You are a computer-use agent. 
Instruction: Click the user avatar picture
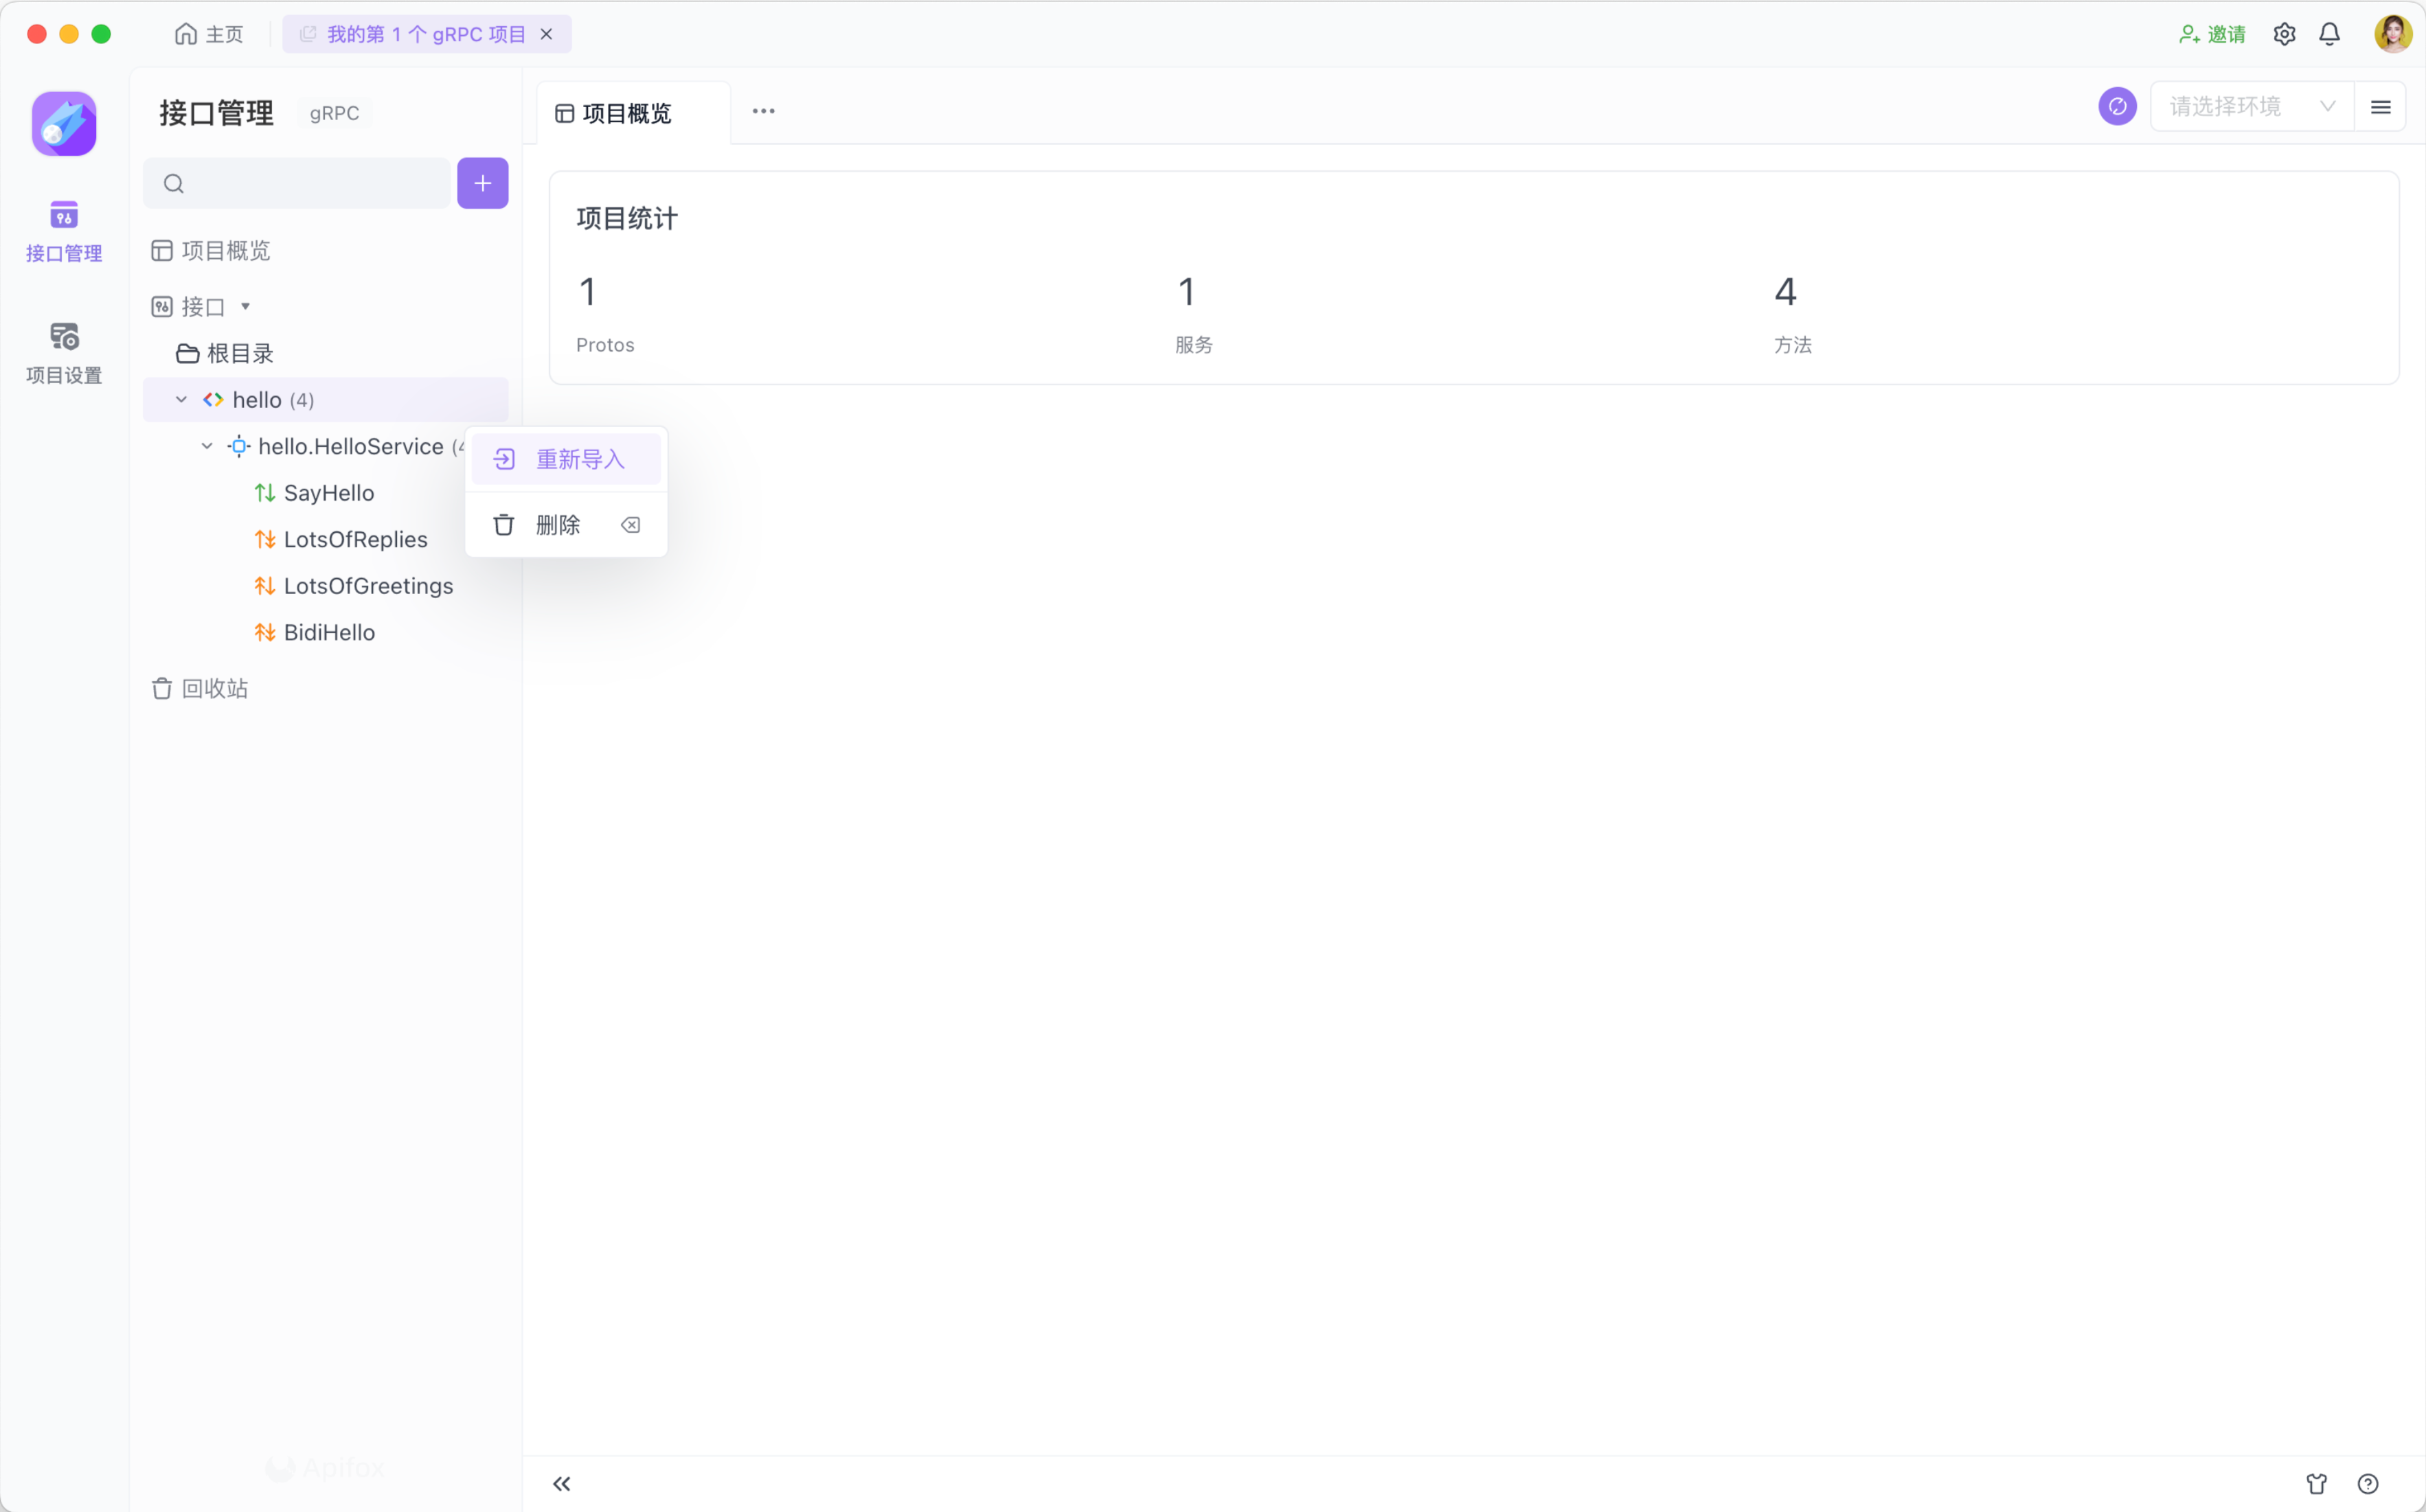coord(2392,34)
